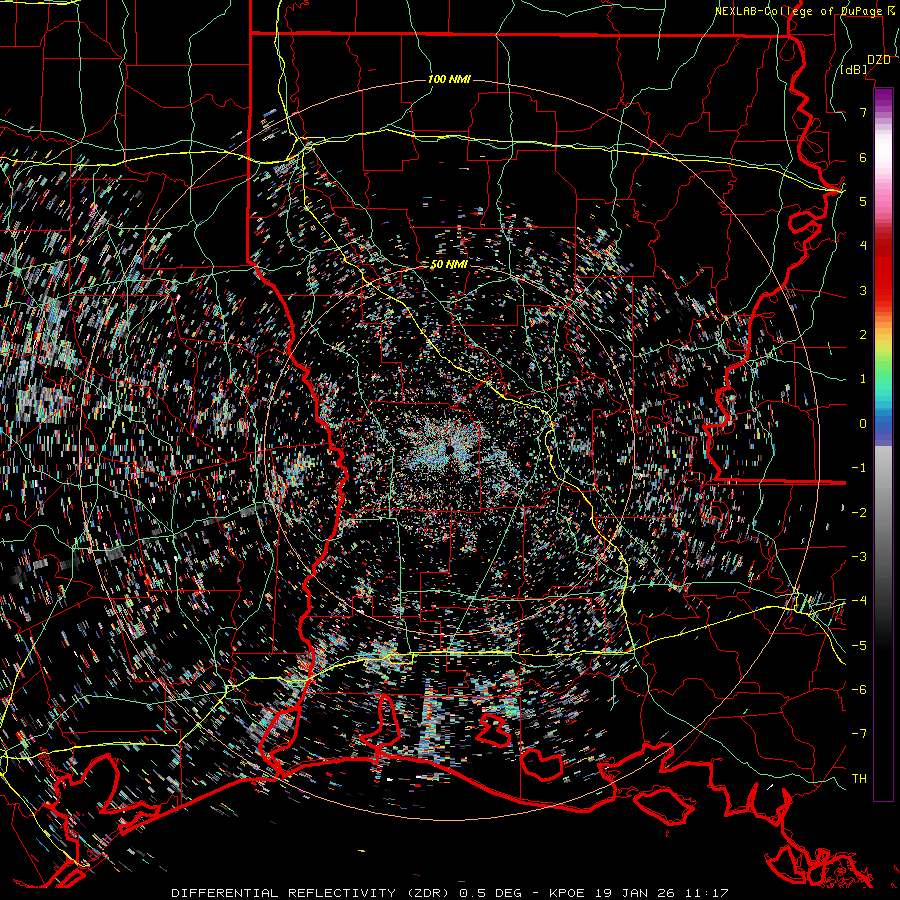The width and height of the screenshot is (900, 900).
Task: Click the "KPOE" station ID in the caption
Action: 567,893
